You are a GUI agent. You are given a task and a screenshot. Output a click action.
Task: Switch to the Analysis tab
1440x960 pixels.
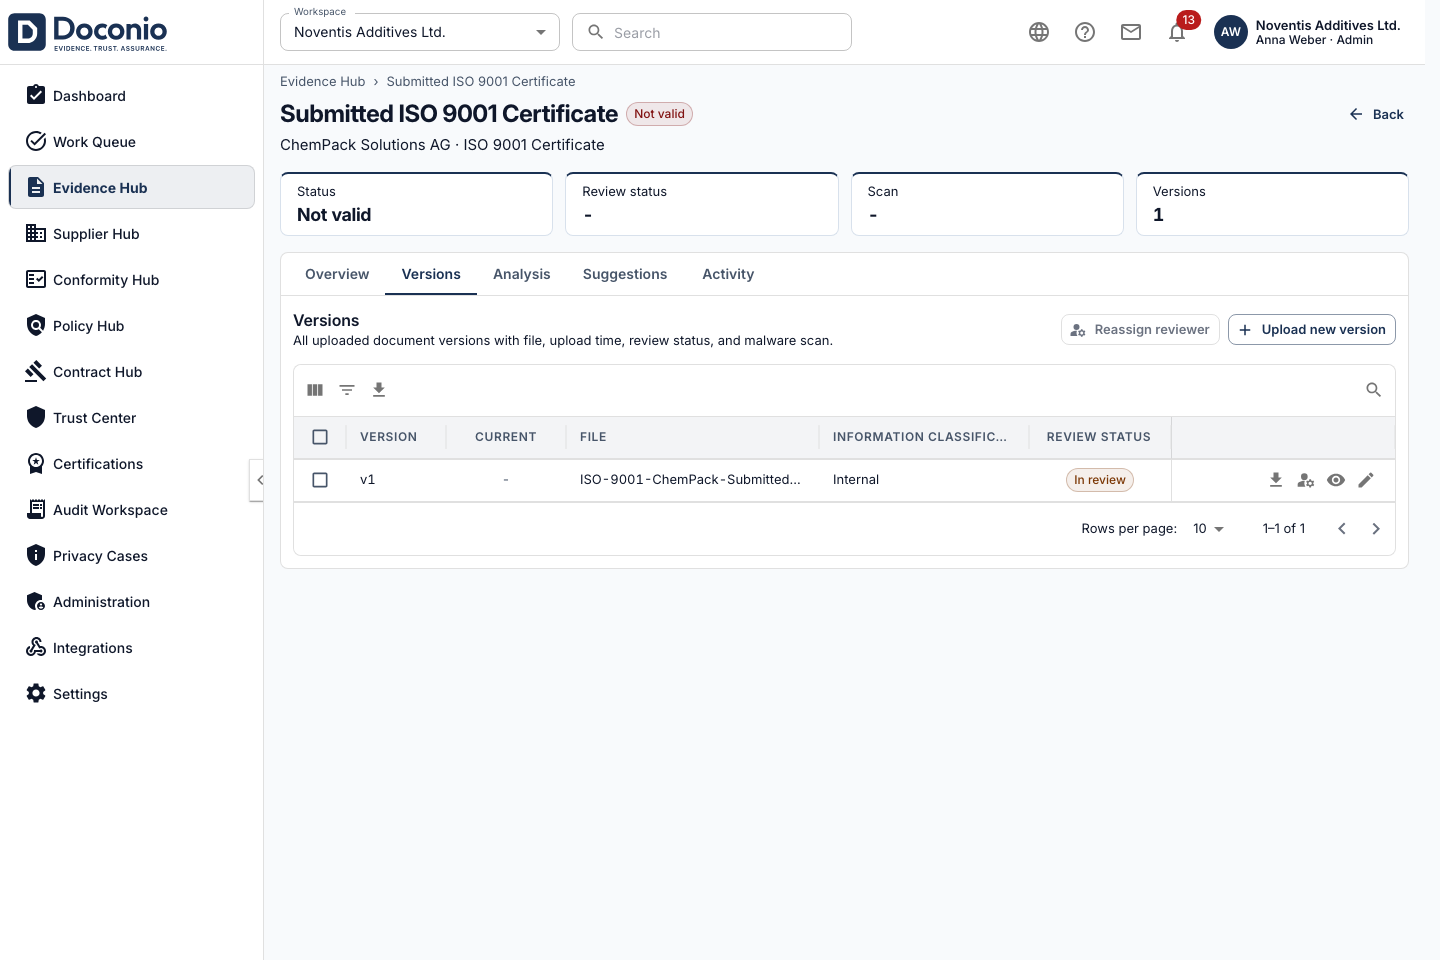[x=522, y=275]
